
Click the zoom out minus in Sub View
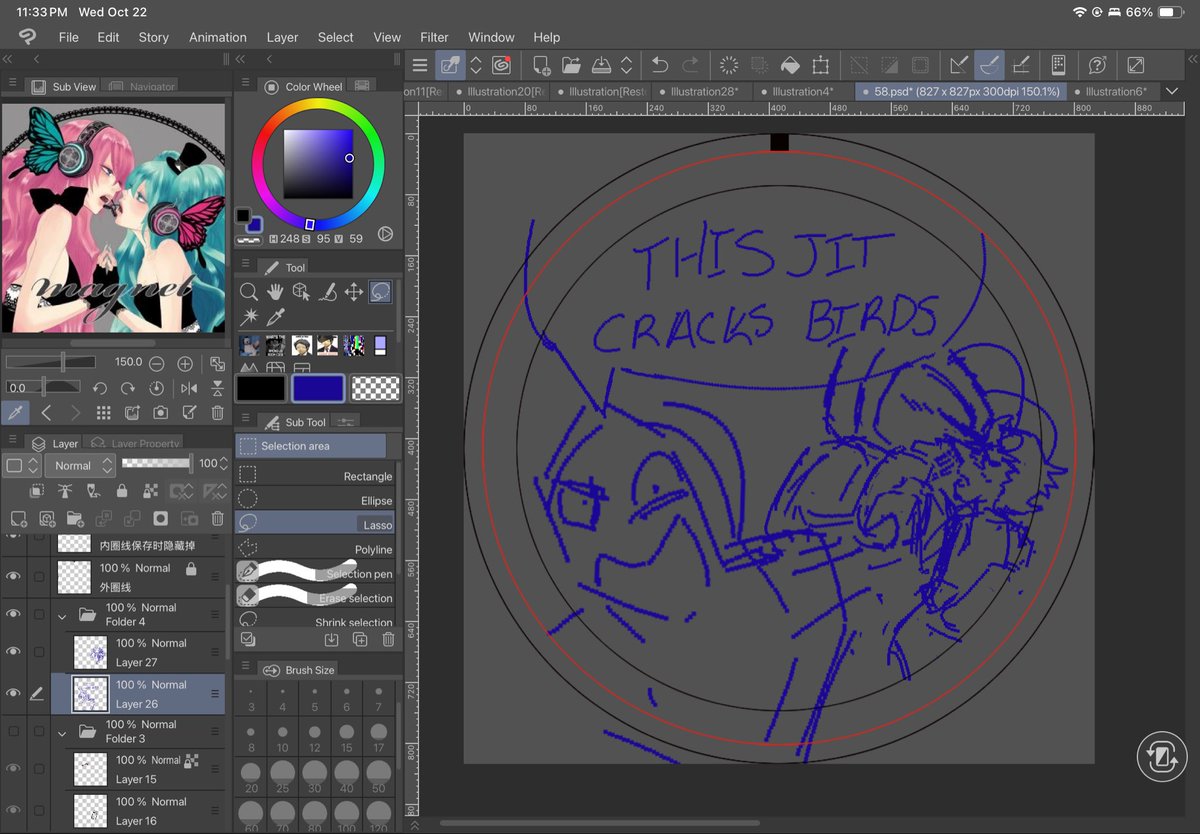point(156,363)
